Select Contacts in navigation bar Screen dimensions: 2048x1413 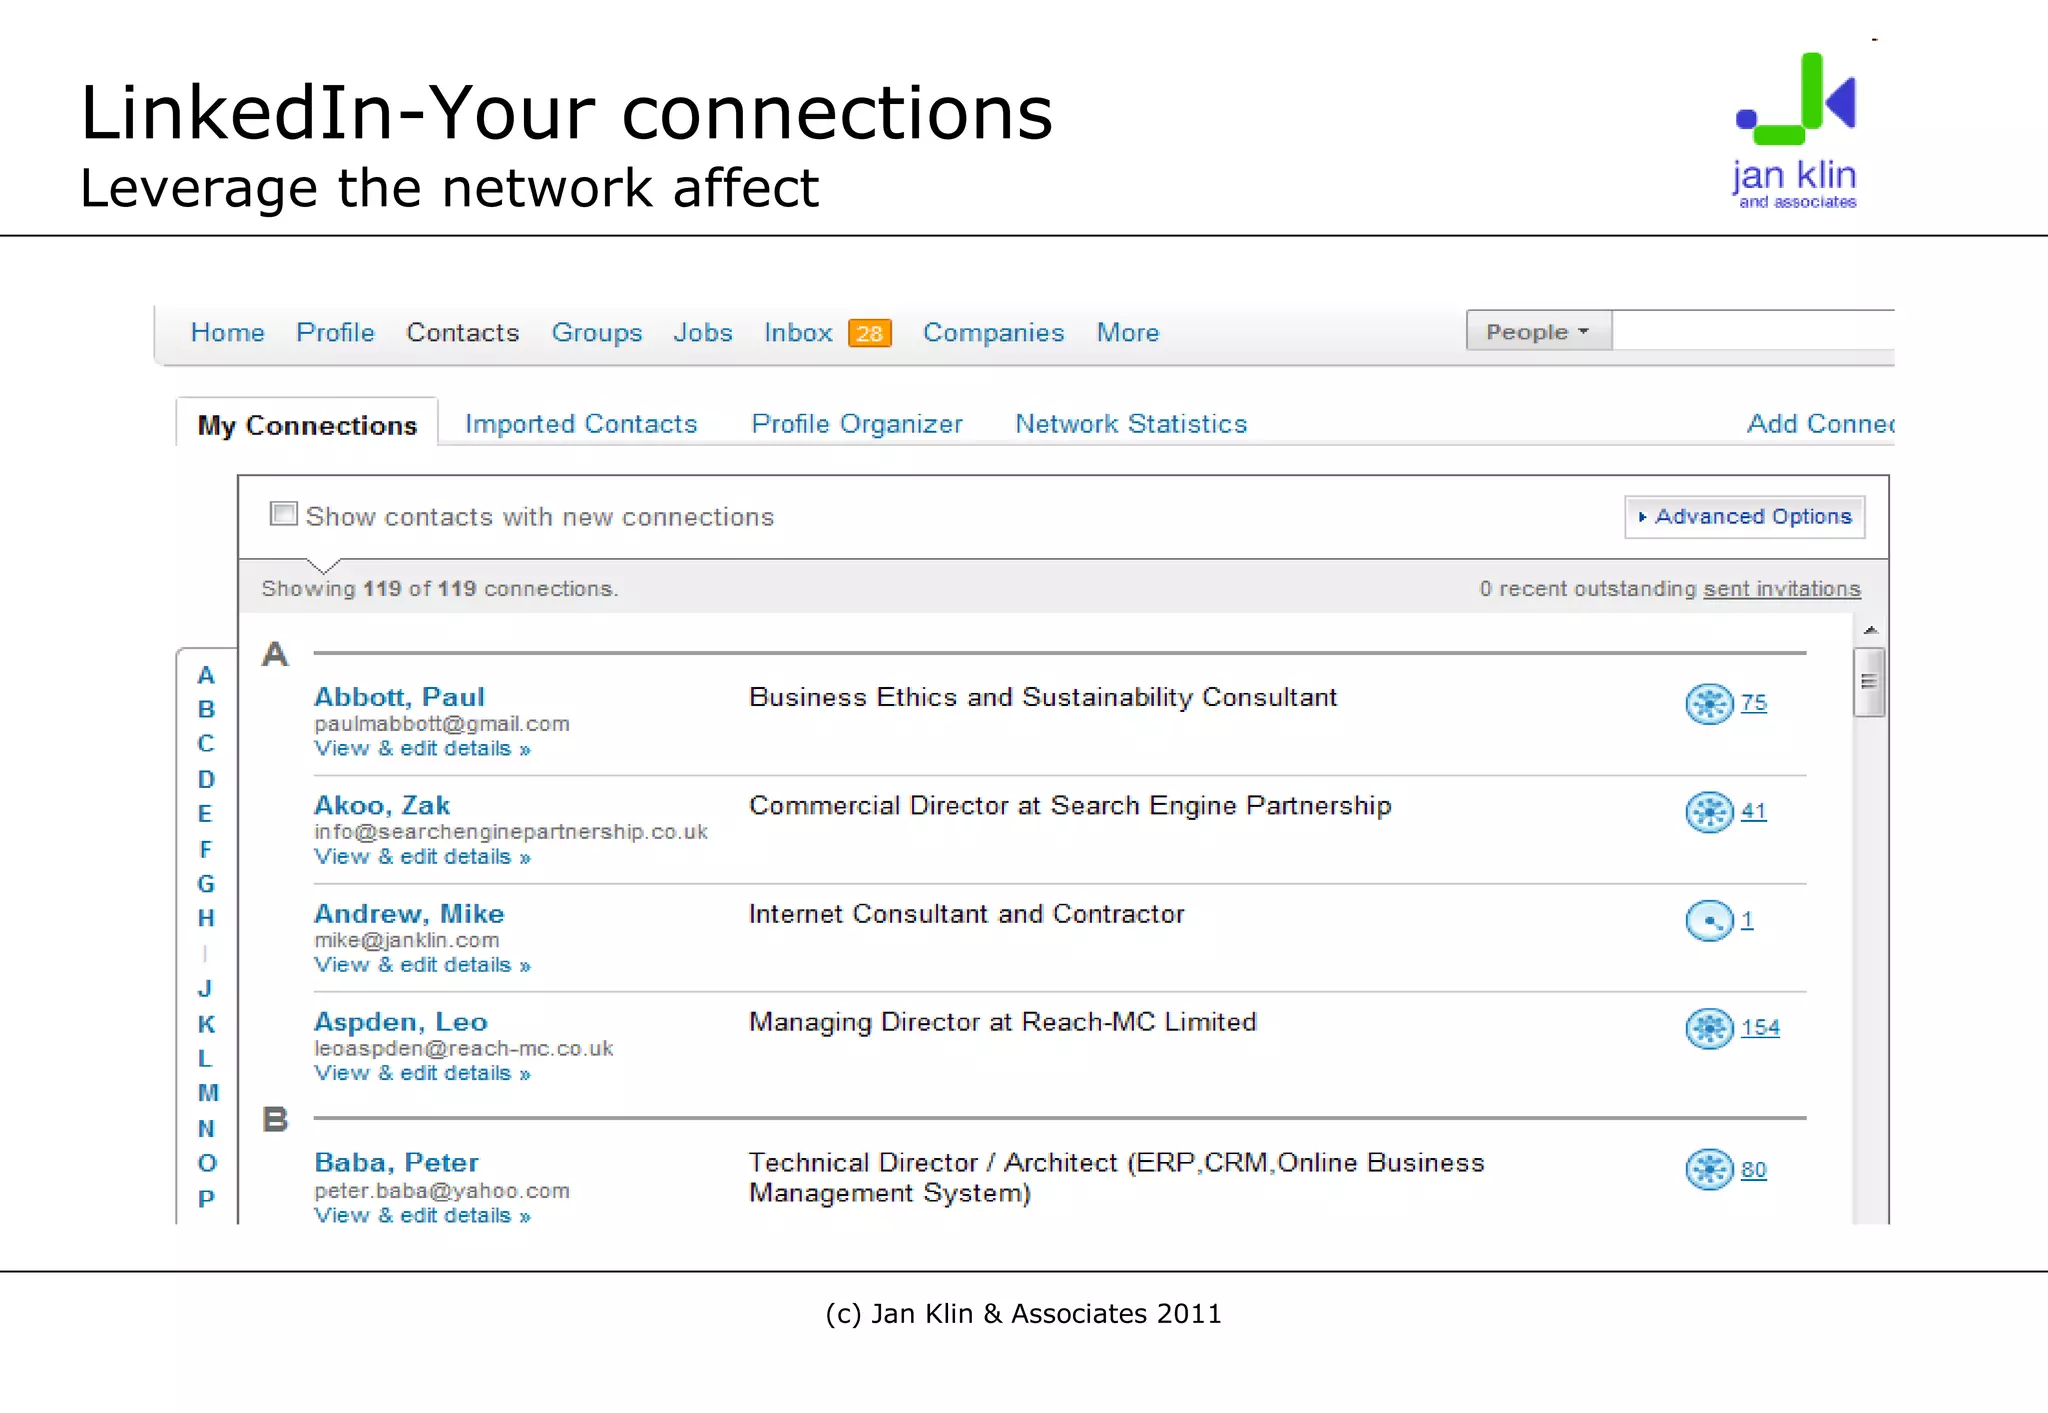pos(462,332)
